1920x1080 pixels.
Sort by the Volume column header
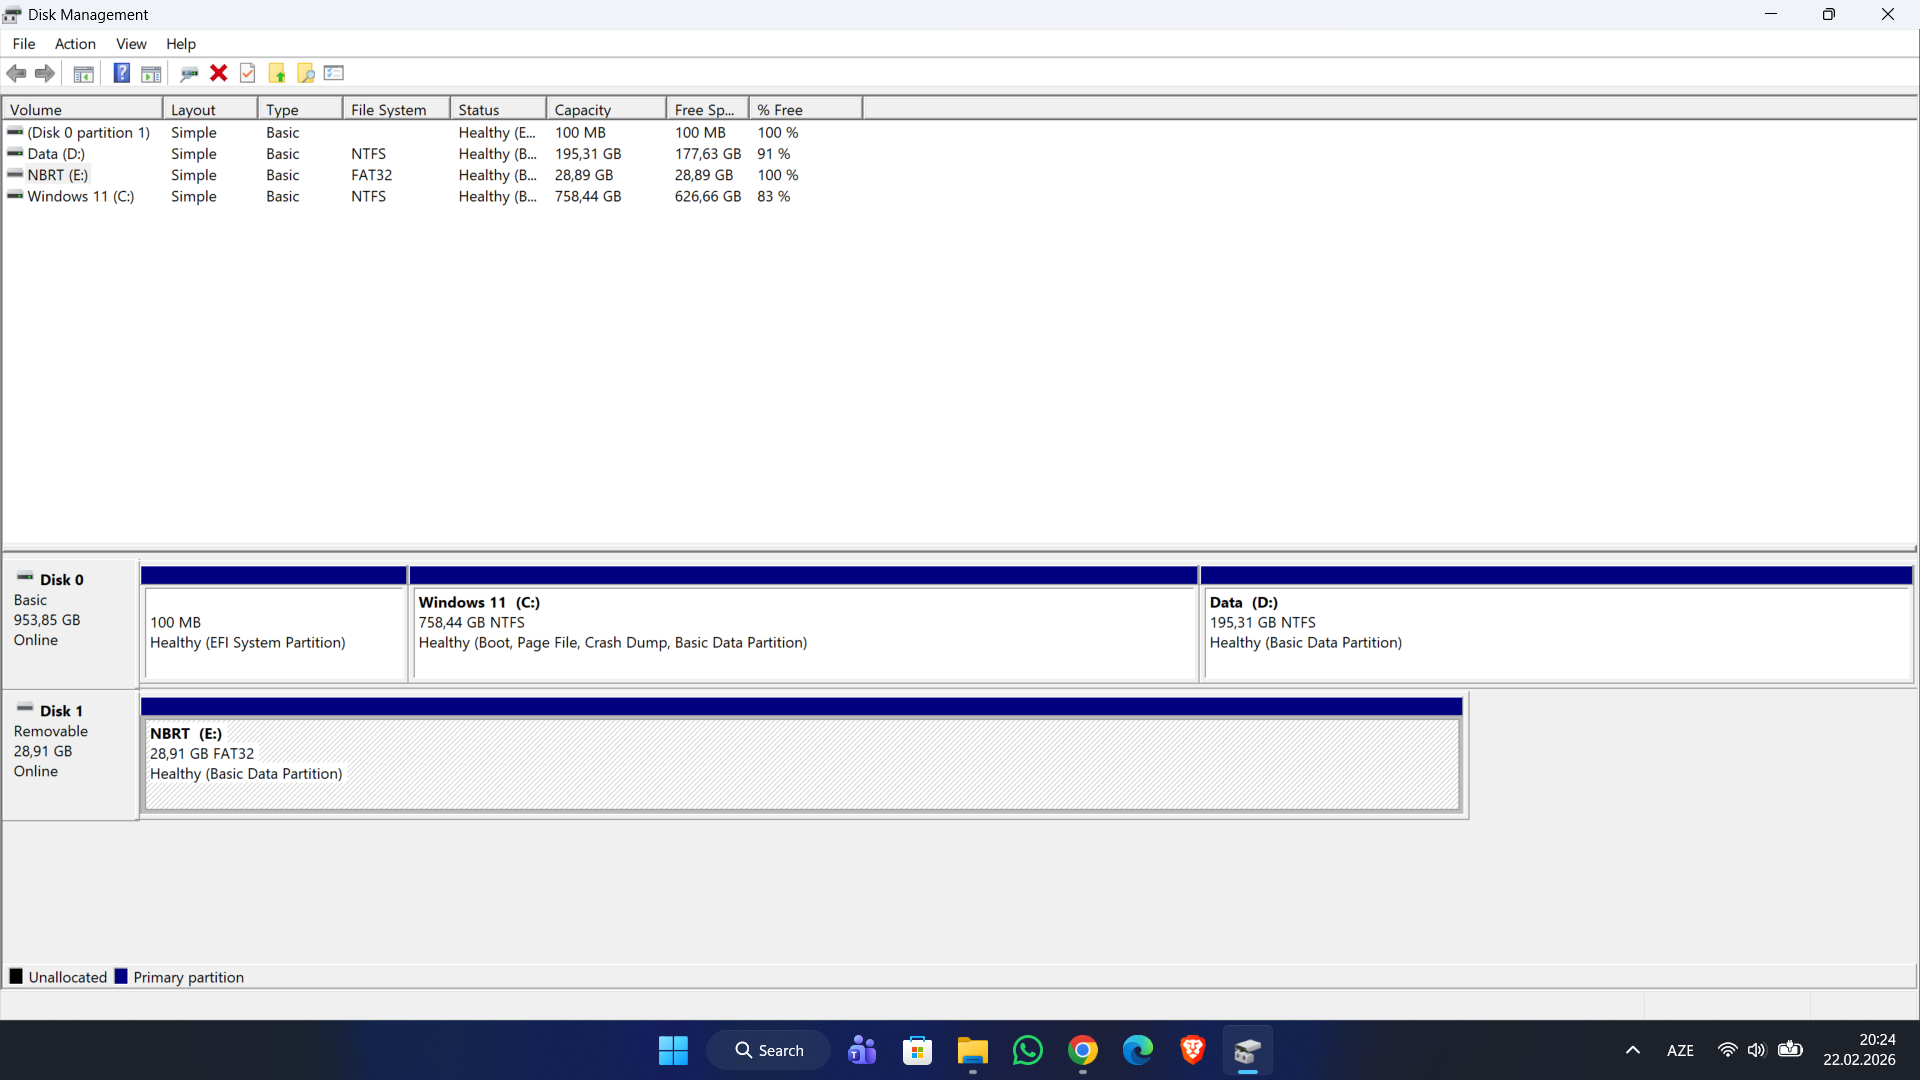(x=82, y=110)
